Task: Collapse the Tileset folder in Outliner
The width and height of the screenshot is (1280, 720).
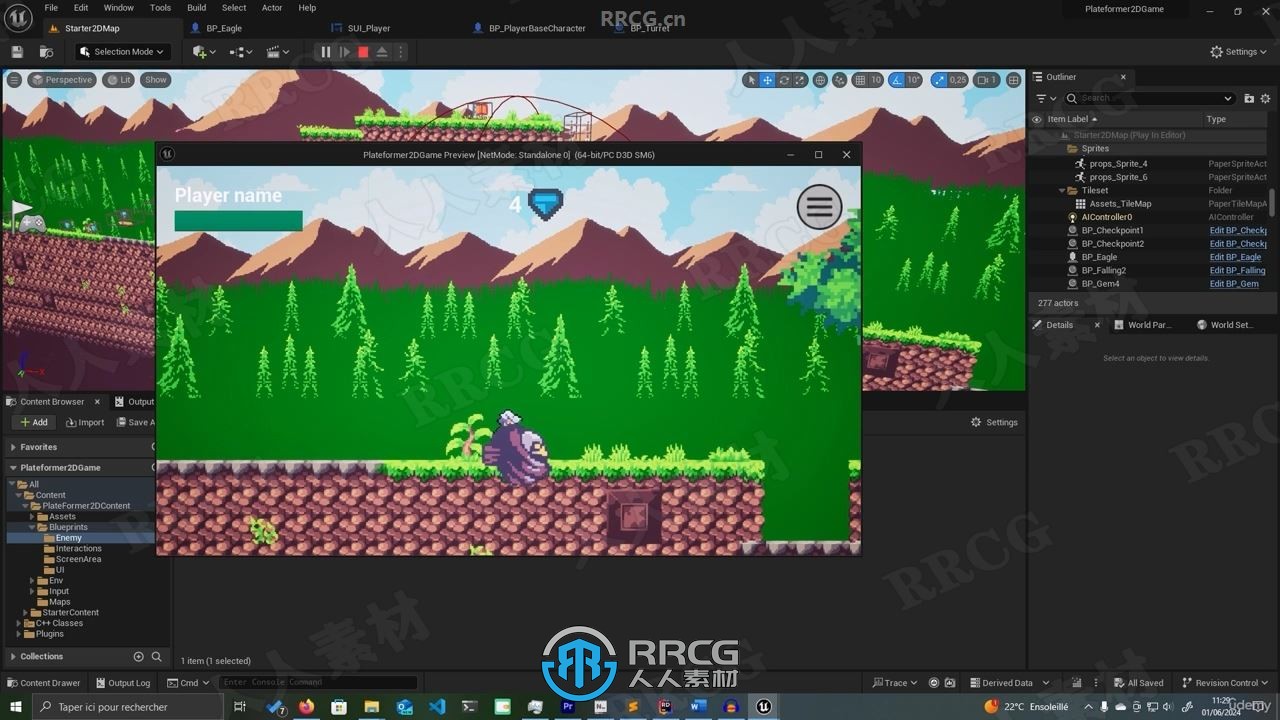Action: coord(1062,190)
